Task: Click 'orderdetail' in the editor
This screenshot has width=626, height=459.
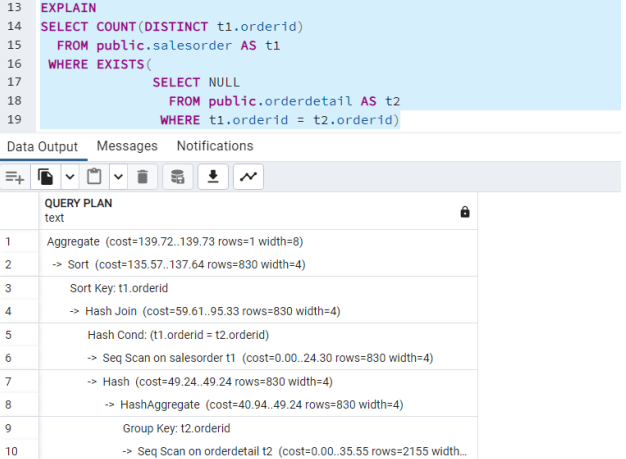Action: [x=308, y=101]
